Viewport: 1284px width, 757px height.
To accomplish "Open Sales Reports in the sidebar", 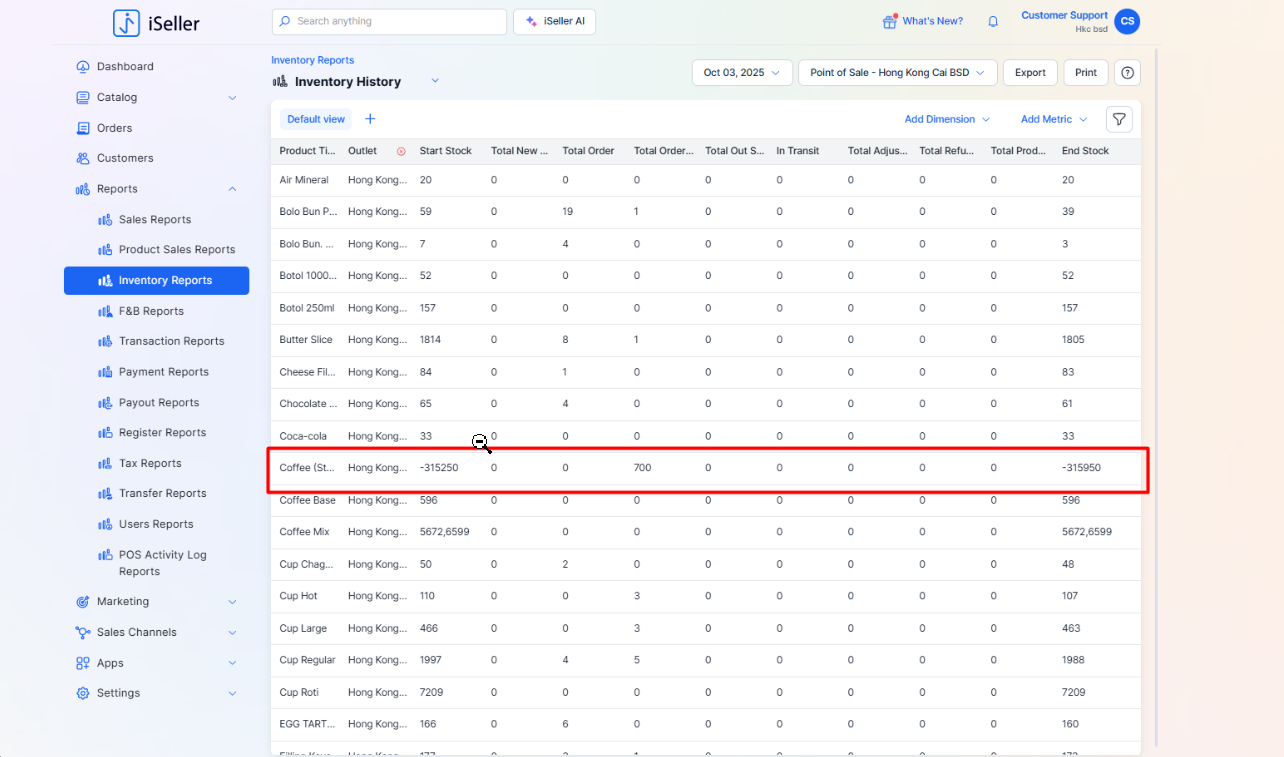I will pos(154,219).
